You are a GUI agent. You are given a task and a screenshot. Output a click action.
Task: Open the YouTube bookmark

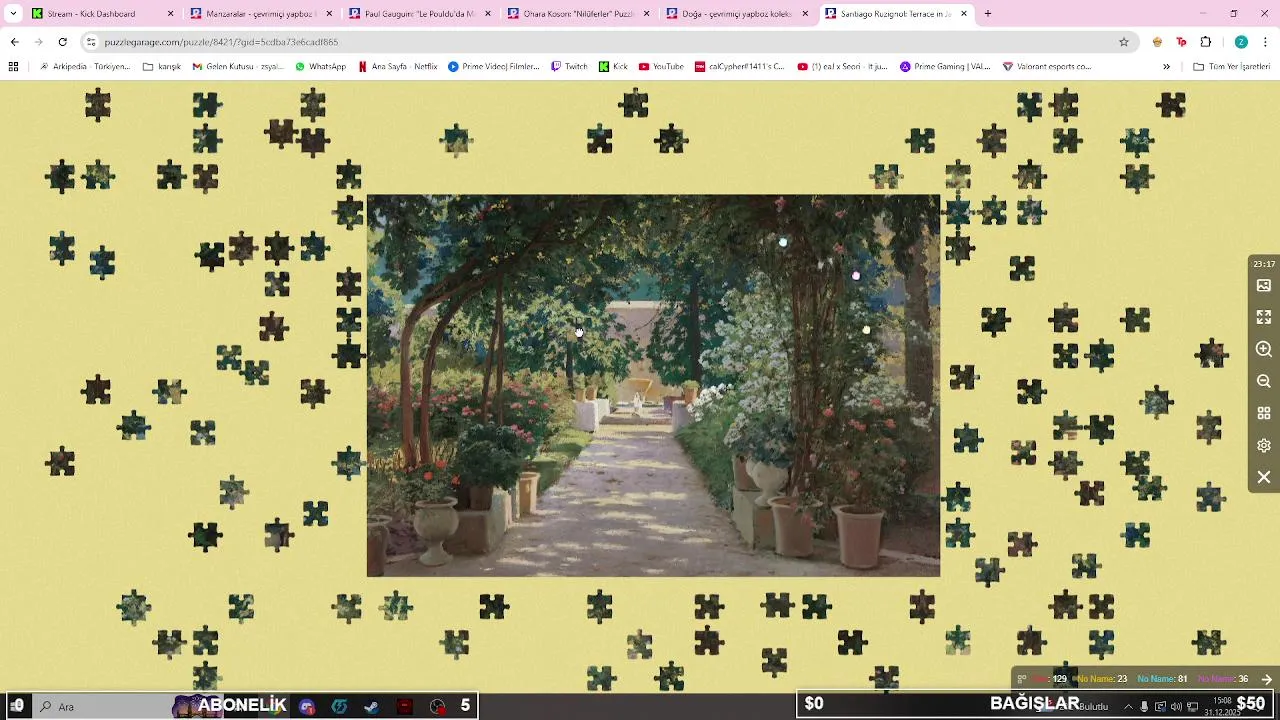point(661,67)
